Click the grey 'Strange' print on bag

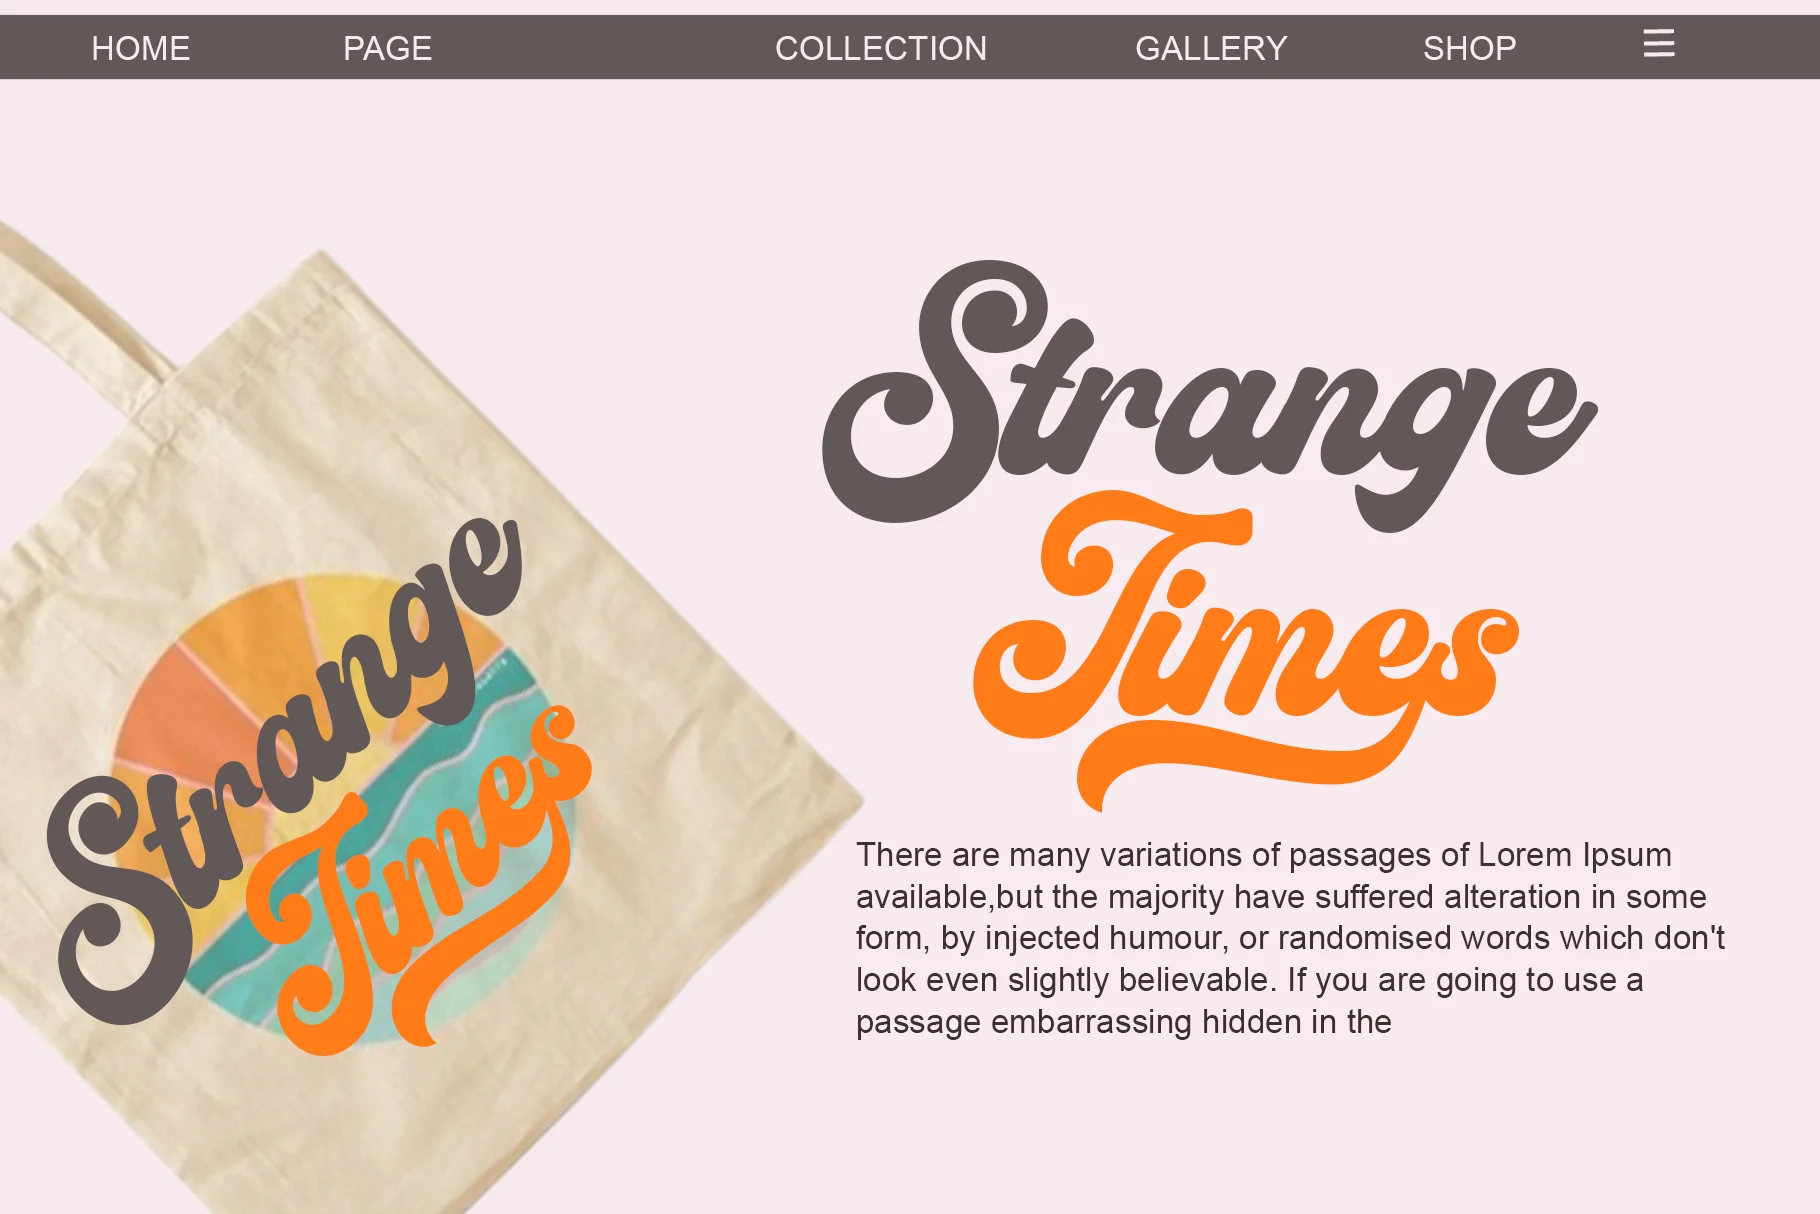point(285,770)
